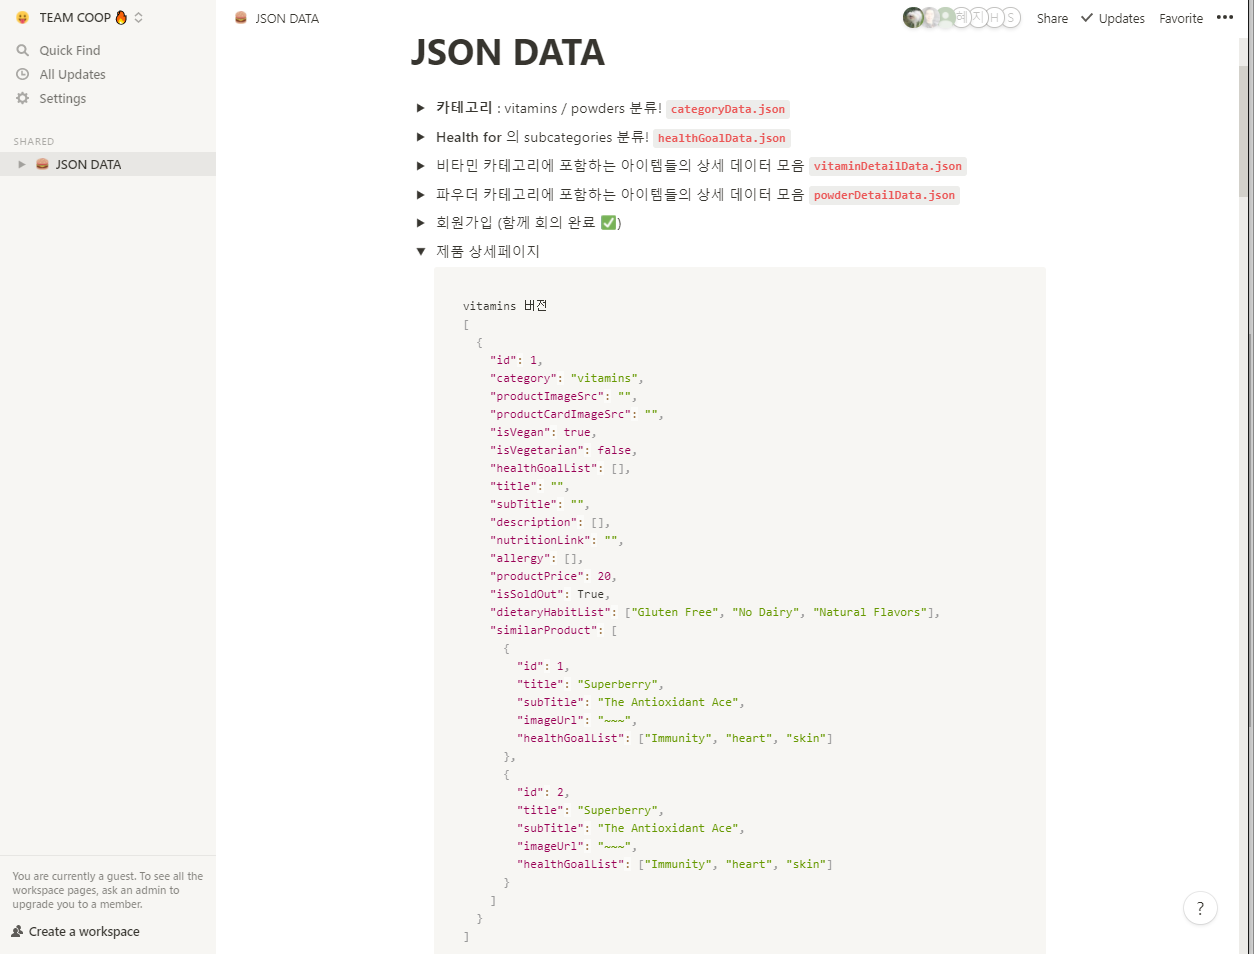Viewport: 1254px width, 954px height.
Task: Expand the 회원가입 toggle block
Action: tap(421, 222)
